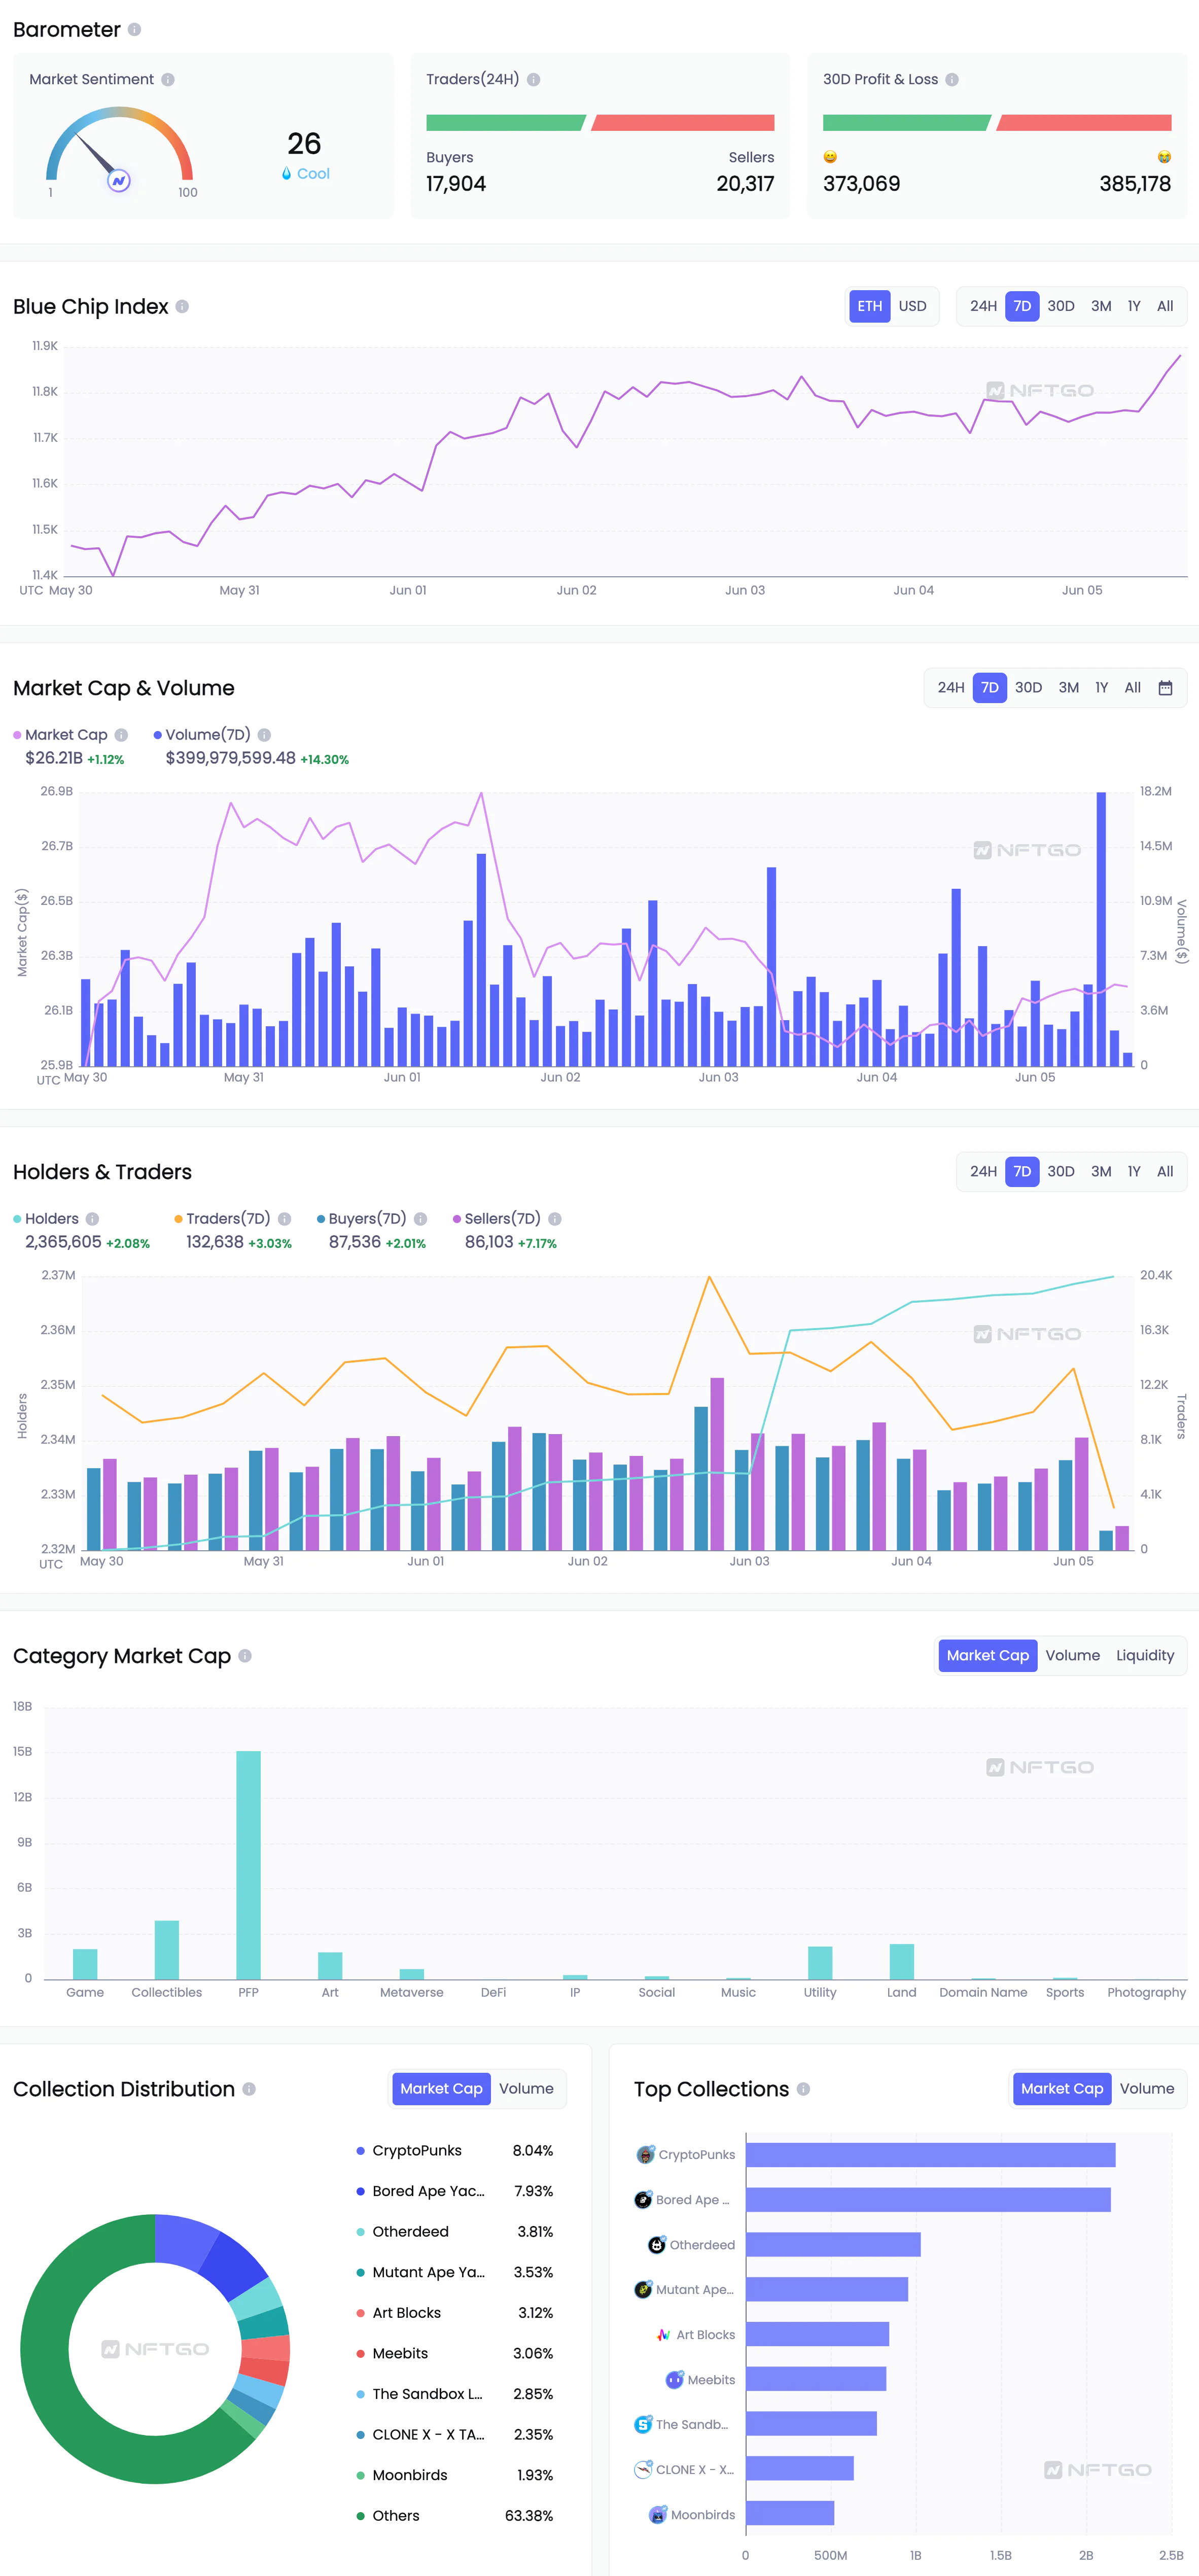Click the Collectibles bar in category chart
The width and height of the screenshot is (1199, 2576).
coord(167,1950)
